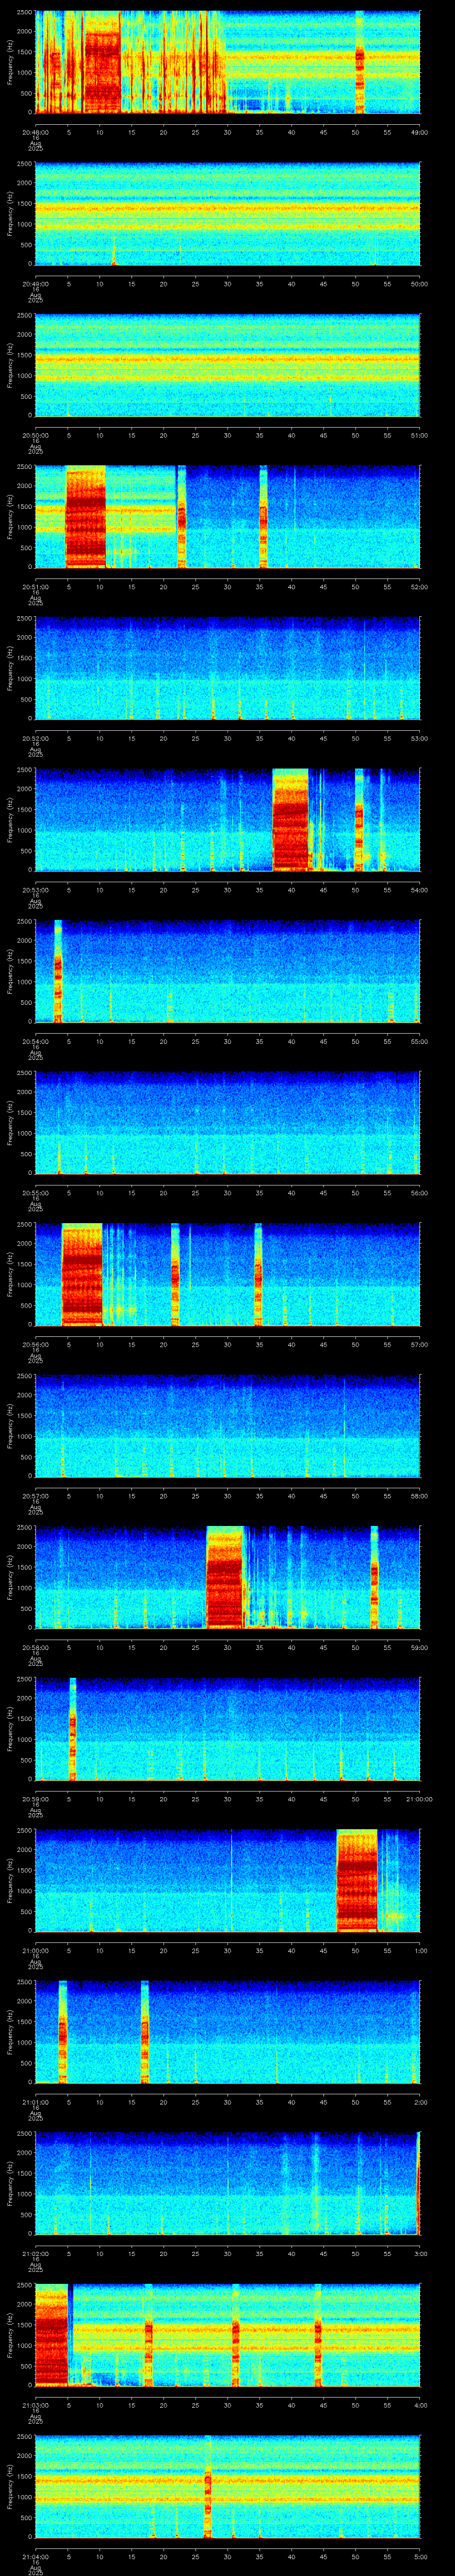
Task: Select the spectrogram panel beginning at 20:49:00
Action: 227,214
